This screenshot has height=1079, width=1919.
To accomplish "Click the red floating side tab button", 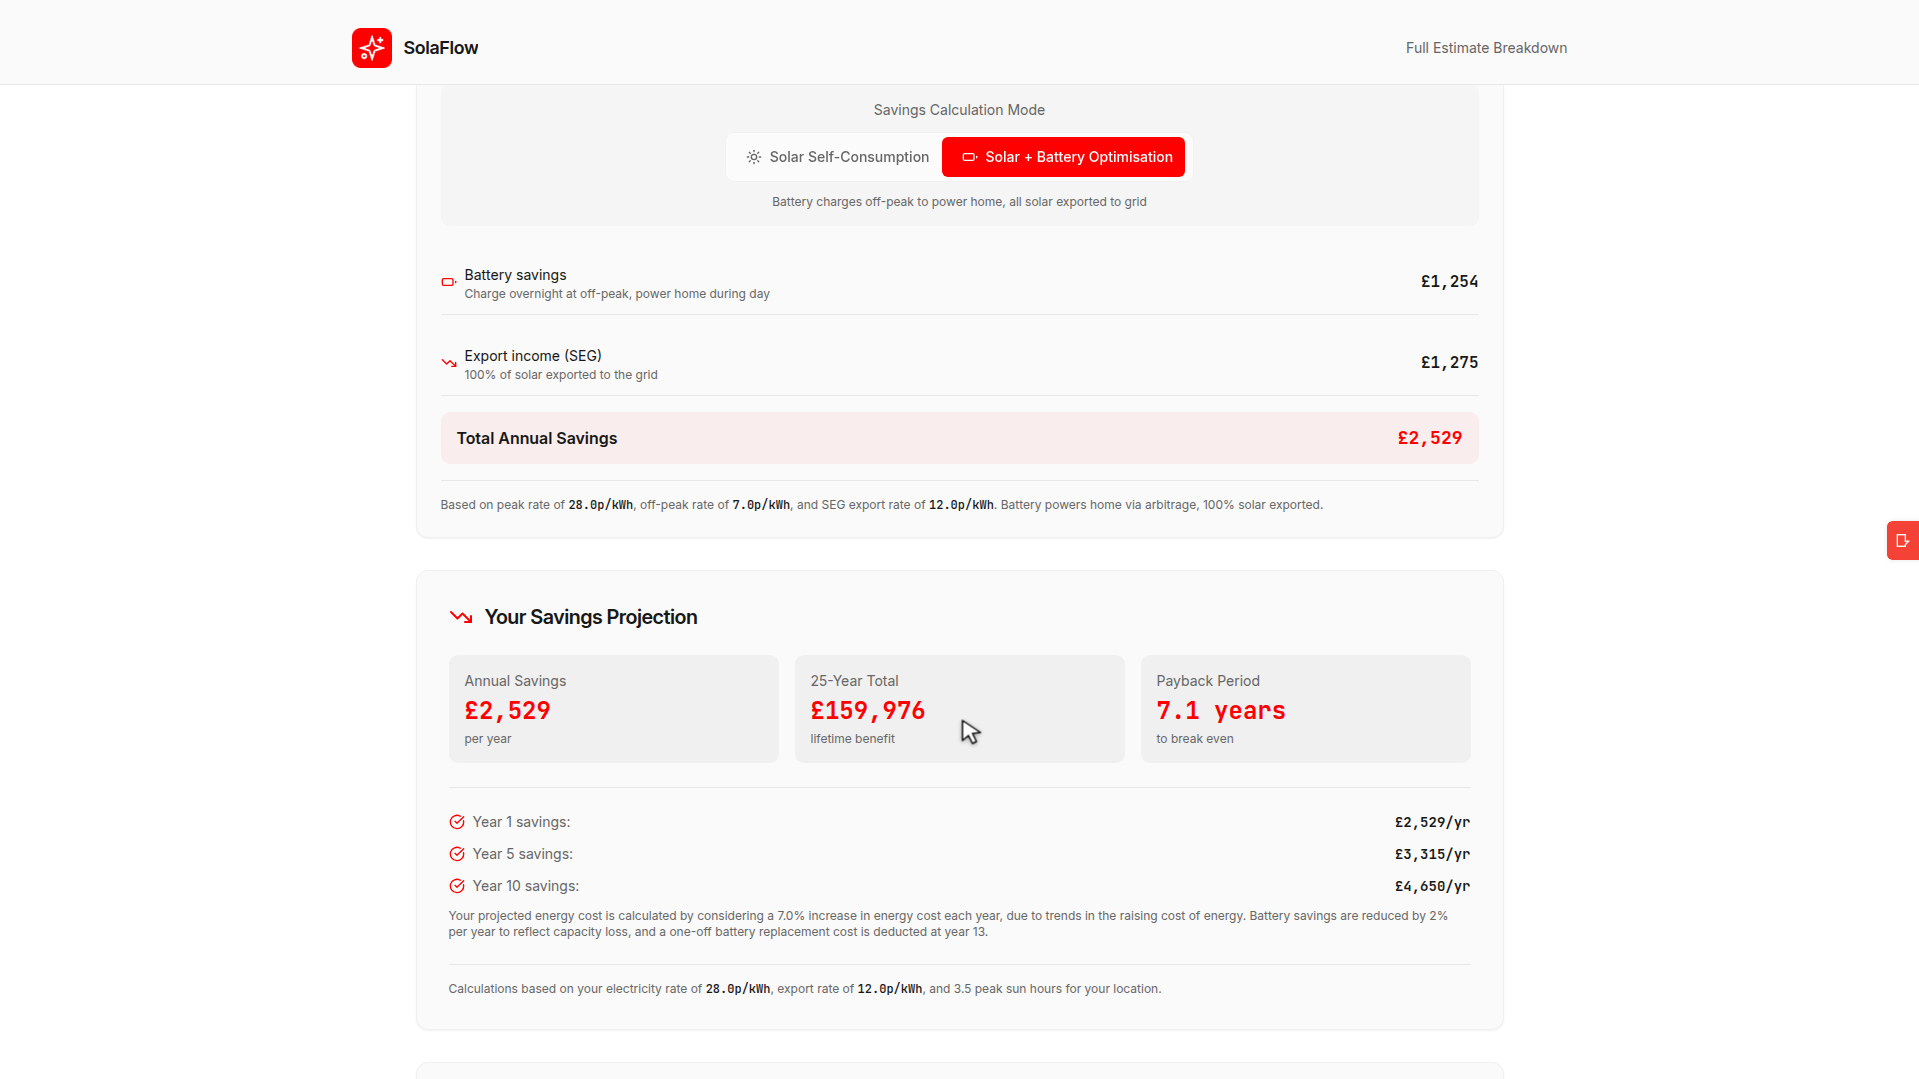I will [x=1903, y=540].
